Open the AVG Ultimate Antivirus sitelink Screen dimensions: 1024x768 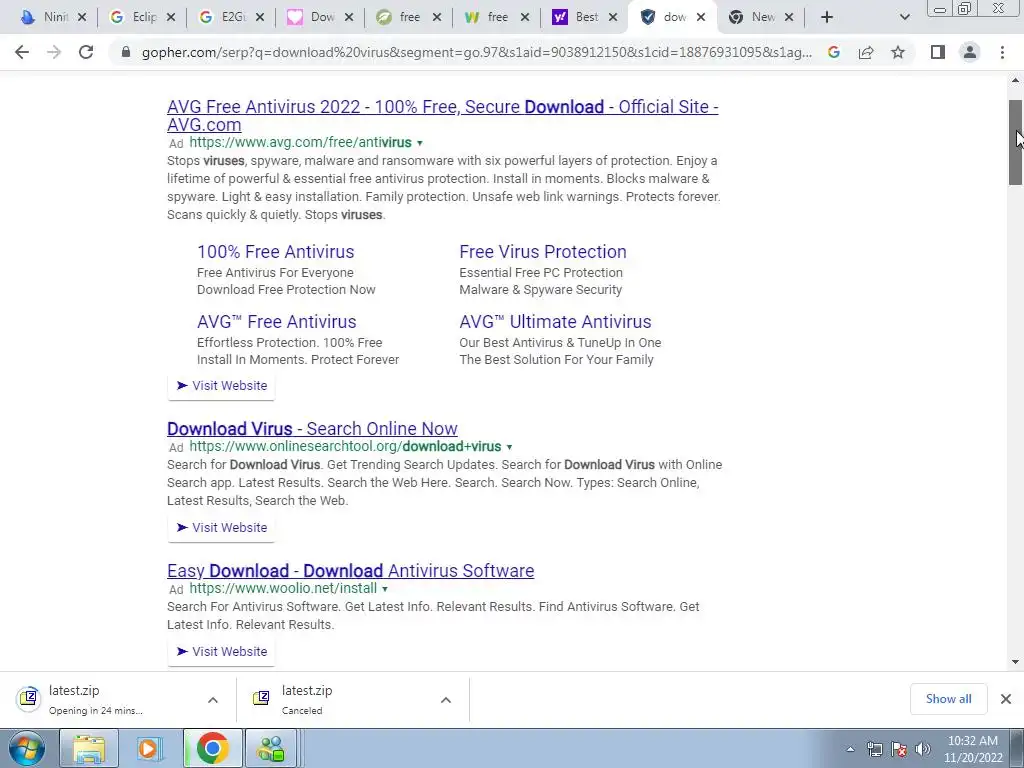[x=555, y=321]
